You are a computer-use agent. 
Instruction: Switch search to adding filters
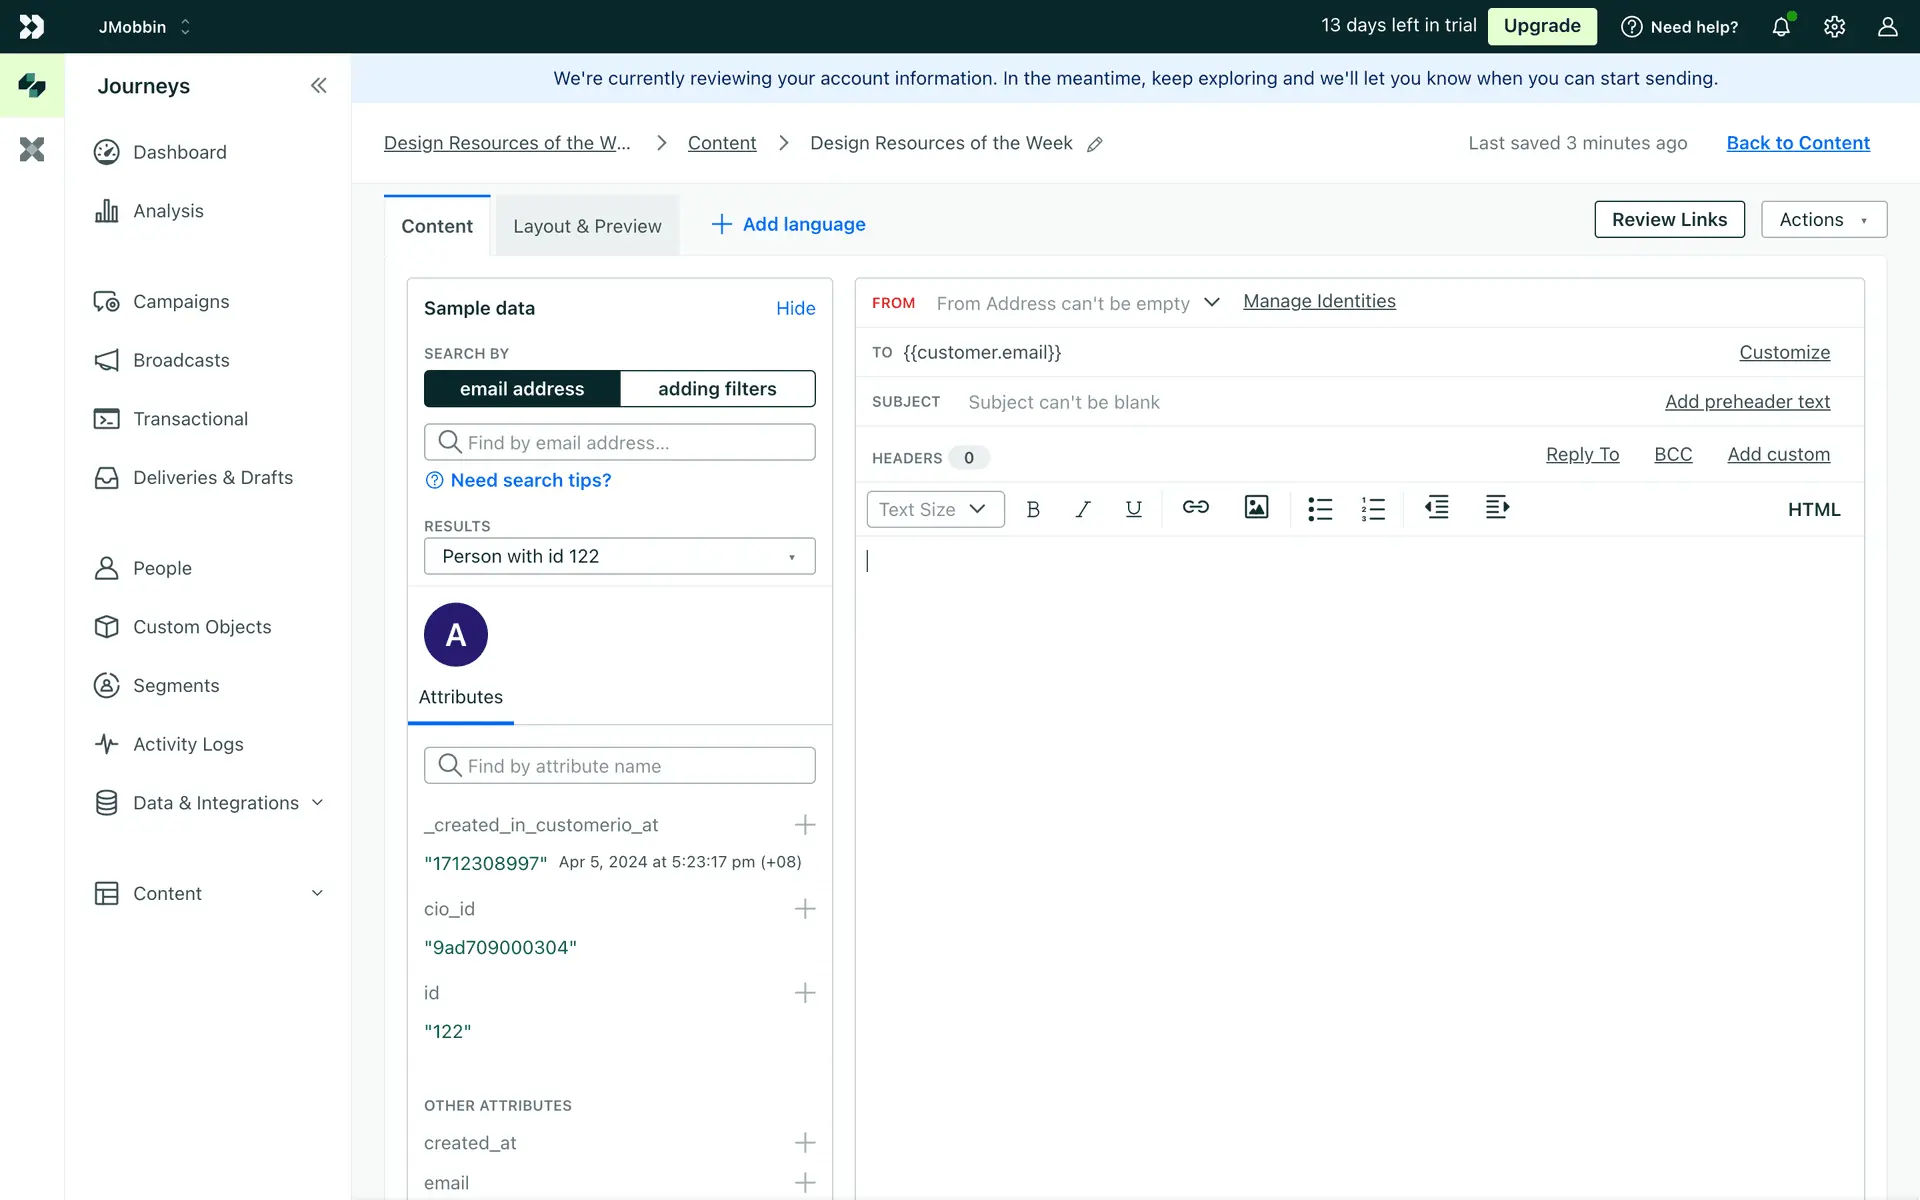coord(717,389)
